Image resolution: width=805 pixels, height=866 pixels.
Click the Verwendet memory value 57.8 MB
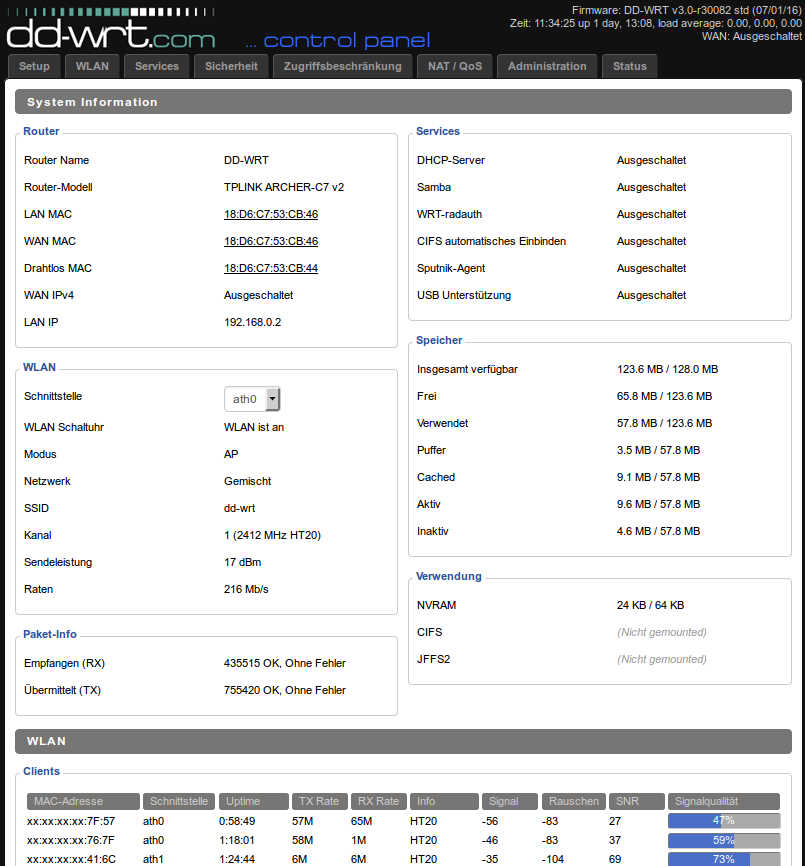(664, 424)
